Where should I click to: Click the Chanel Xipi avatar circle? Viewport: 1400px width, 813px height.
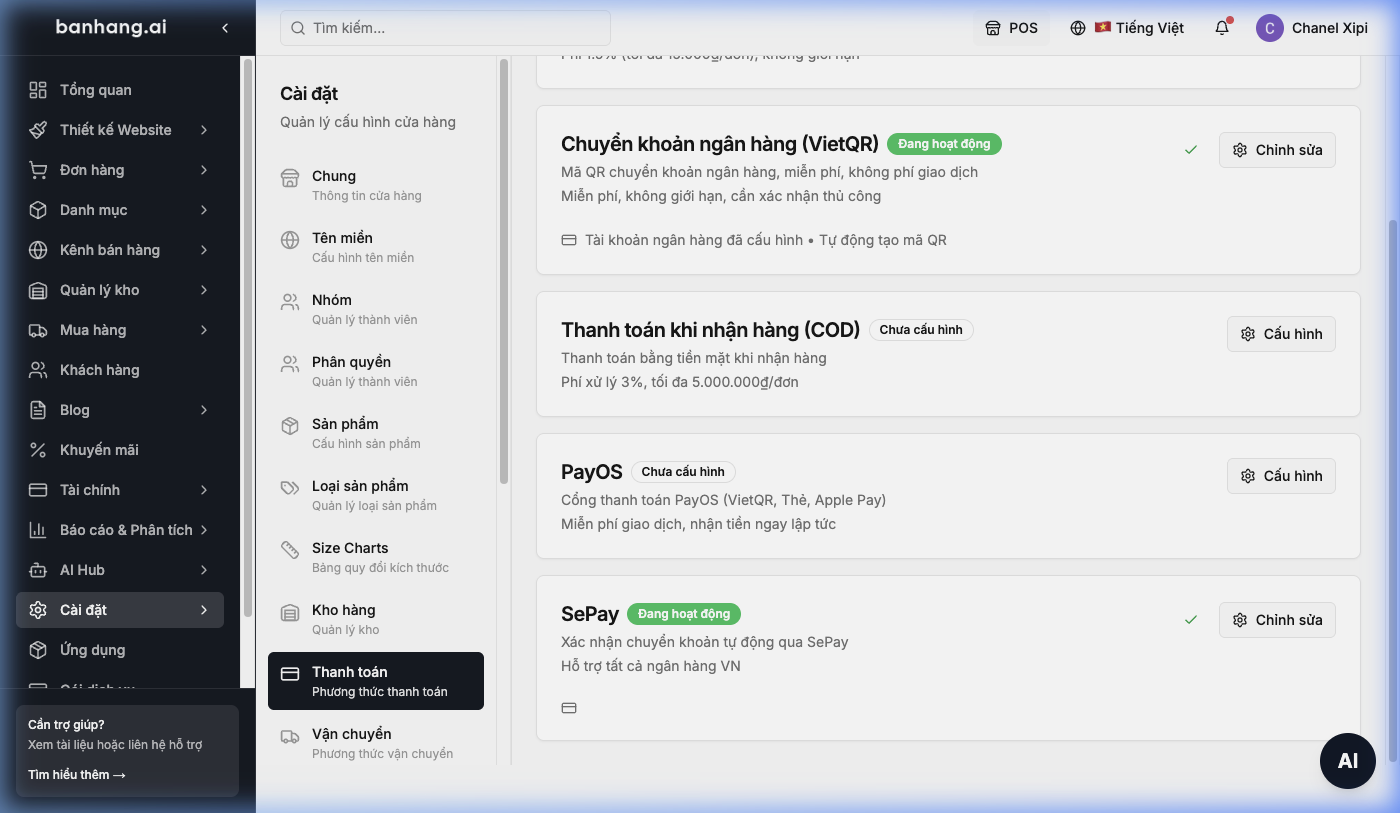1270,28
